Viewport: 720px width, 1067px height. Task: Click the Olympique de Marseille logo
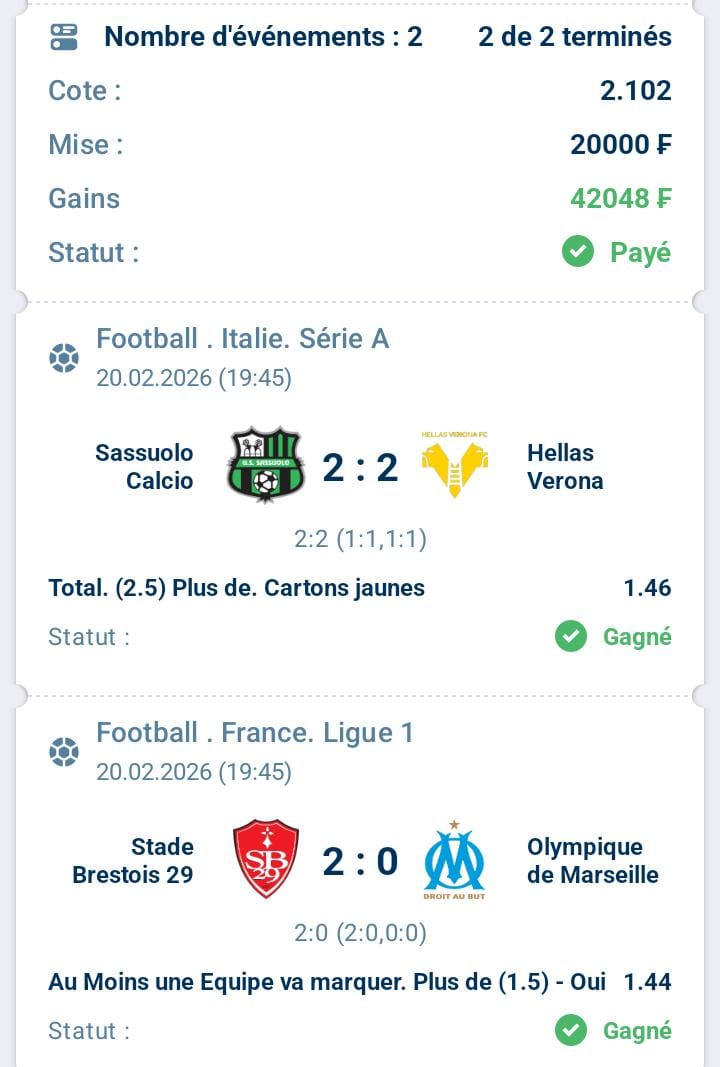[454, 860]
